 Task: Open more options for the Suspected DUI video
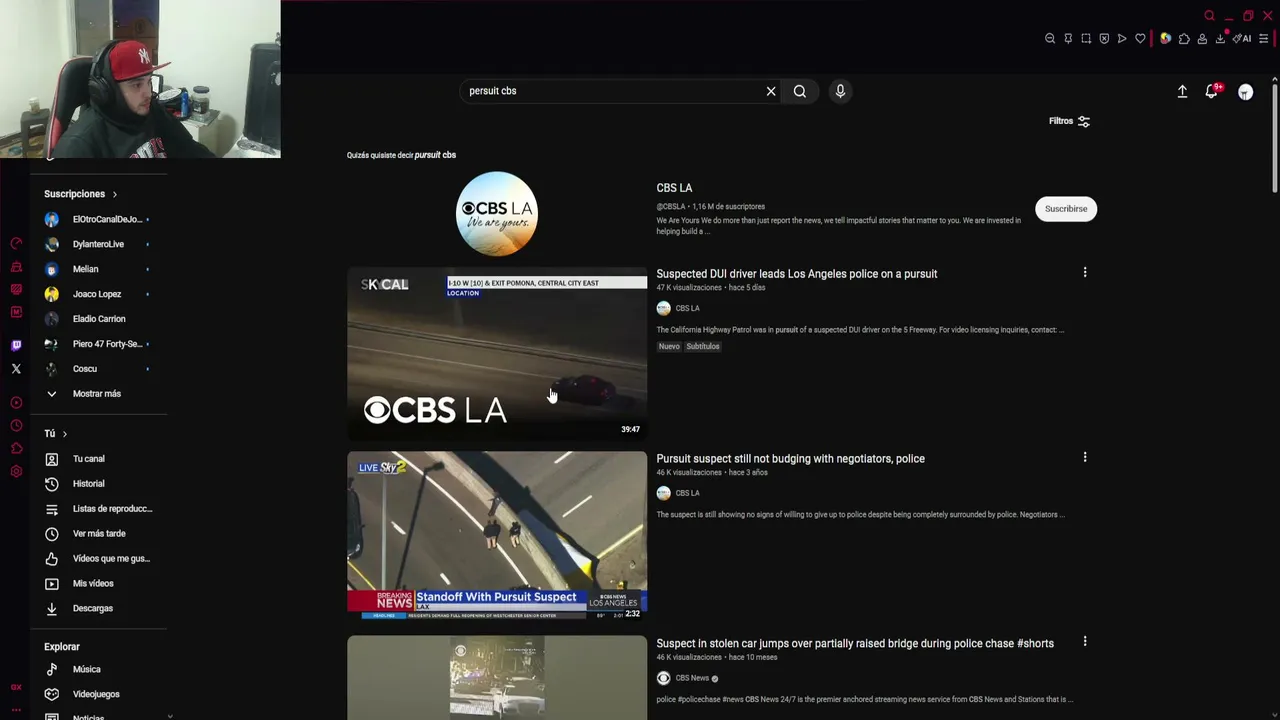(1085, 272)
